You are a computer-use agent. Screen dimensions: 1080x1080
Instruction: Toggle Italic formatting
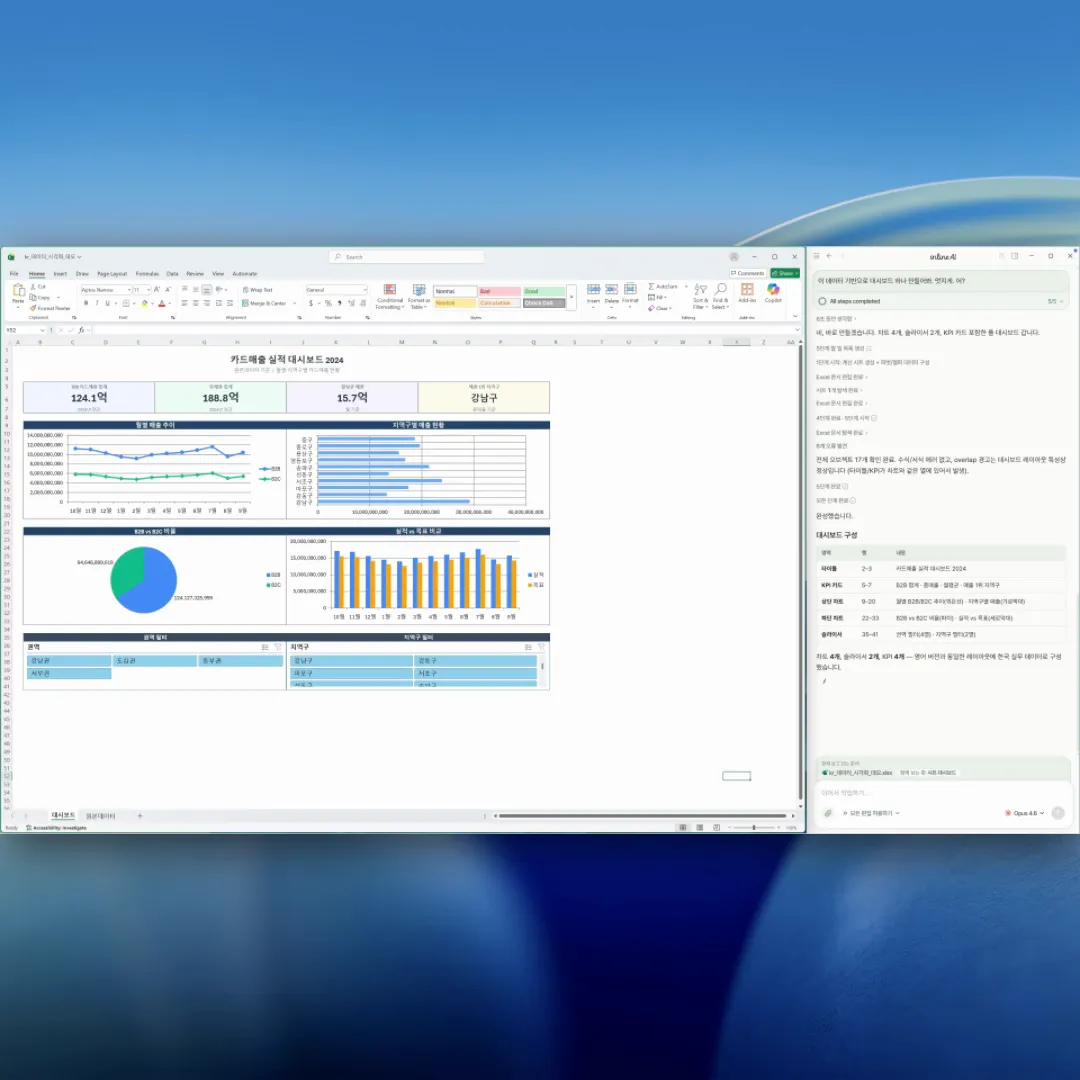(95, 303)
